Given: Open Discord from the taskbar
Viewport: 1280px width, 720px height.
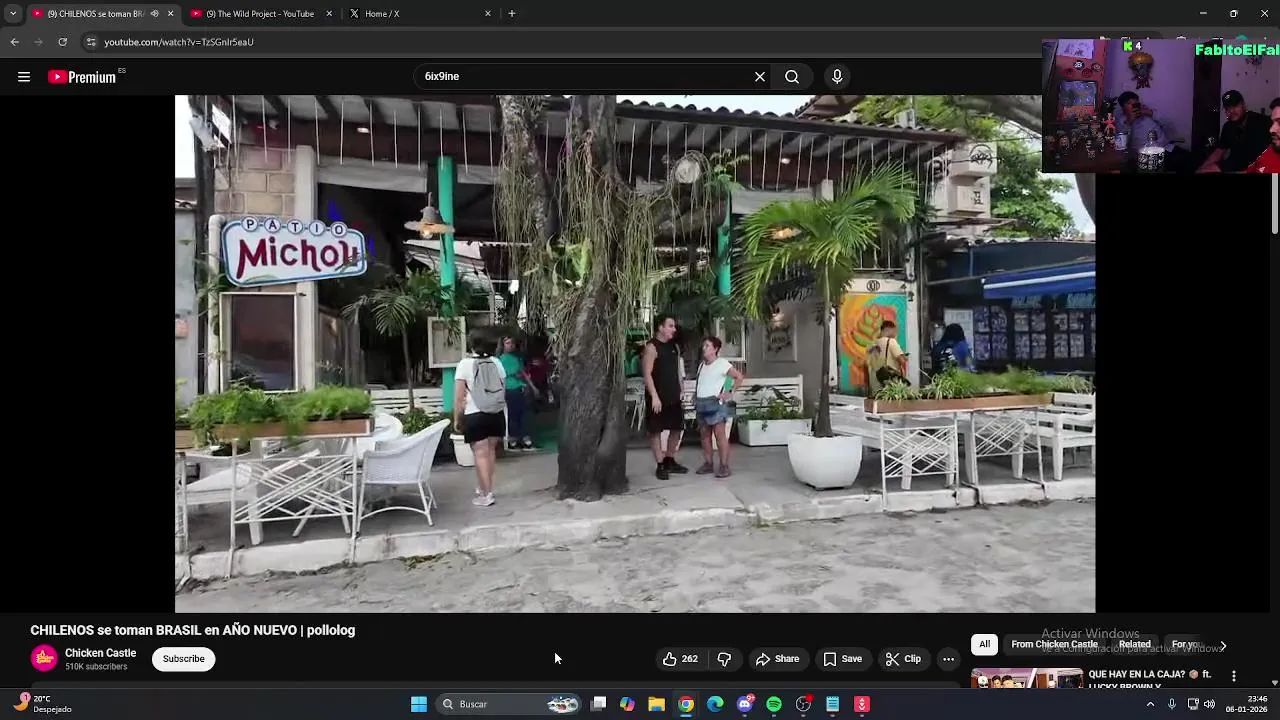Looking at the screenshot, I should click(744, 704).
